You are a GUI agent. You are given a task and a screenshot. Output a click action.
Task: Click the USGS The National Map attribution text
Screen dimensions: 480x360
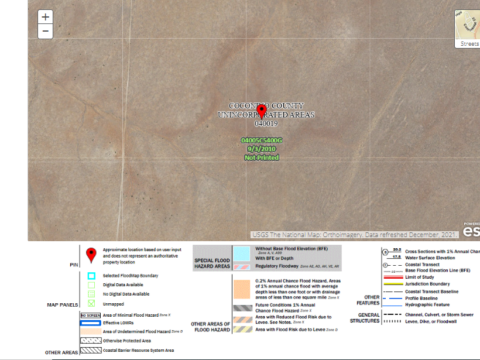coord(354,235)
